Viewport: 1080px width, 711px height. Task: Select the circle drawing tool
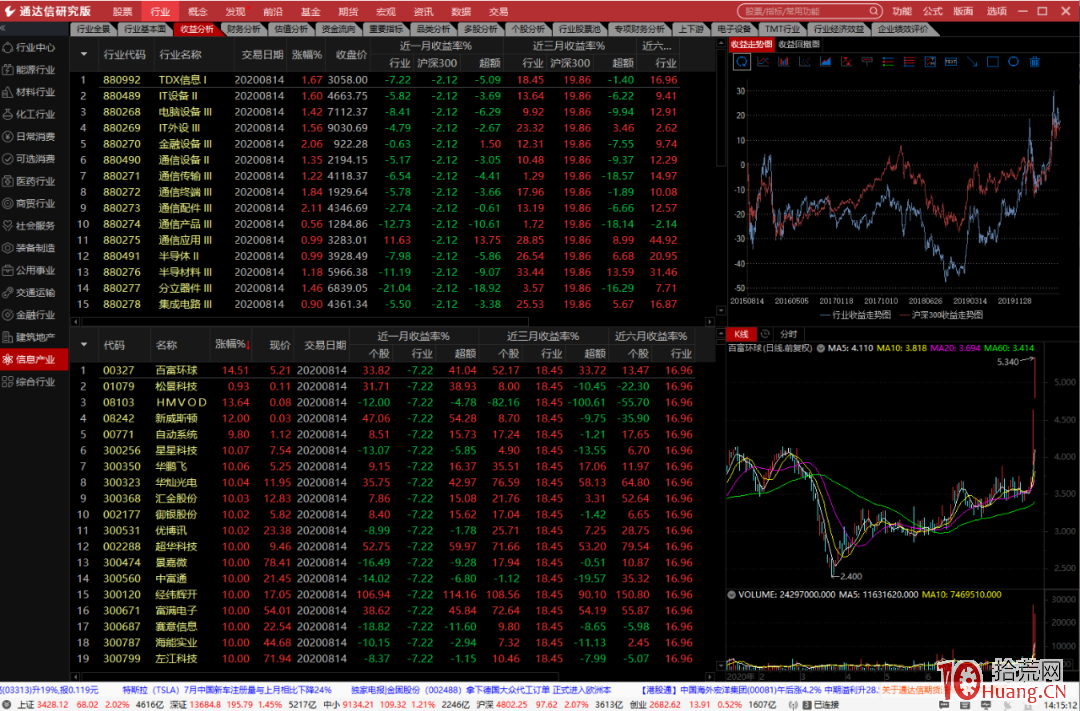1013,62
